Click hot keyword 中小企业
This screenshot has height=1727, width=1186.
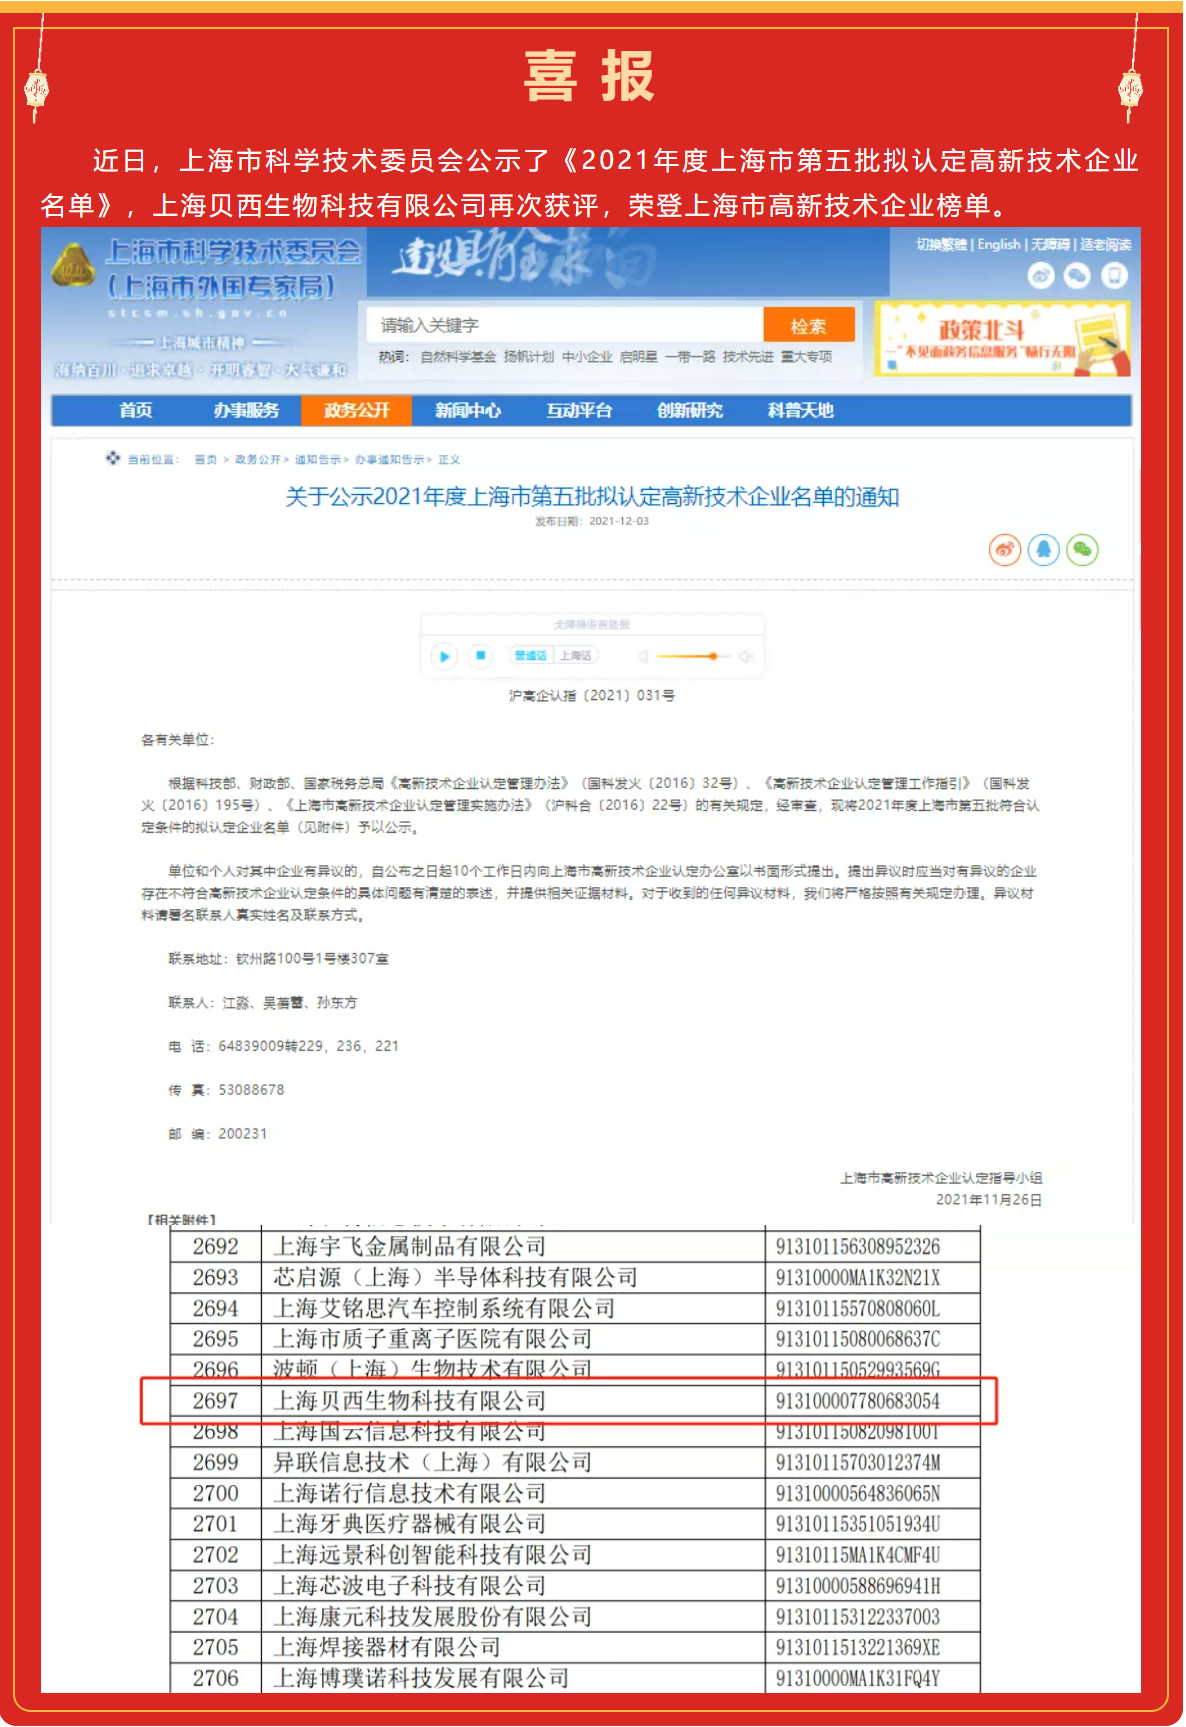point(587,357)
